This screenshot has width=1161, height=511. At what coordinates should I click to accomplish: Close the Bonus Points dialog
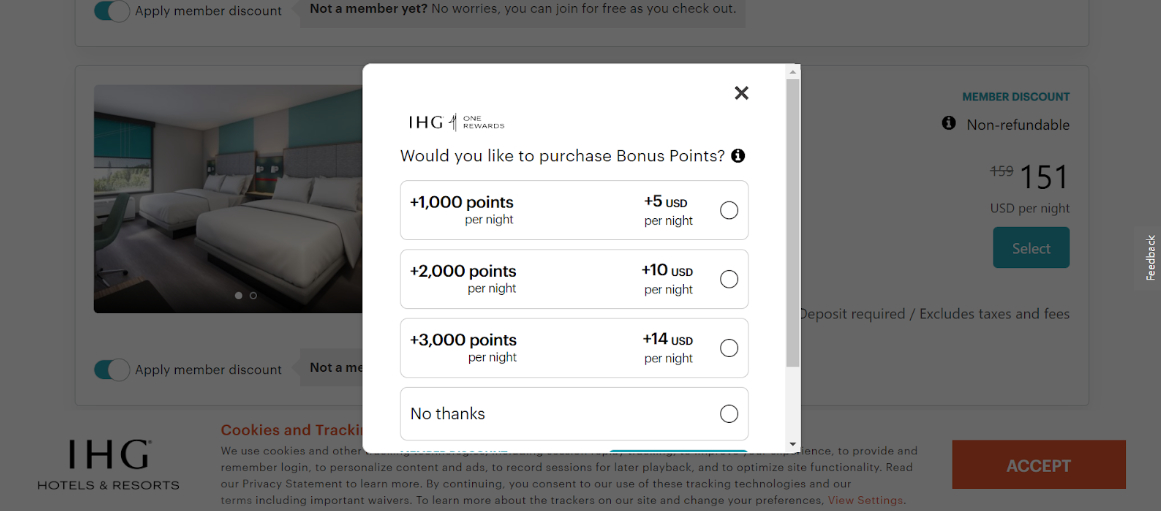[x=741, y=93]
